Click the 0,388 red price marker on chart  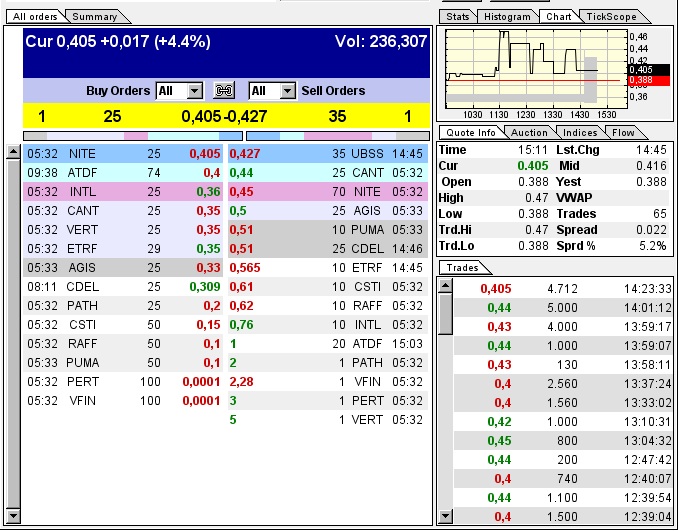pyautogui.click(x=641, y=80)
